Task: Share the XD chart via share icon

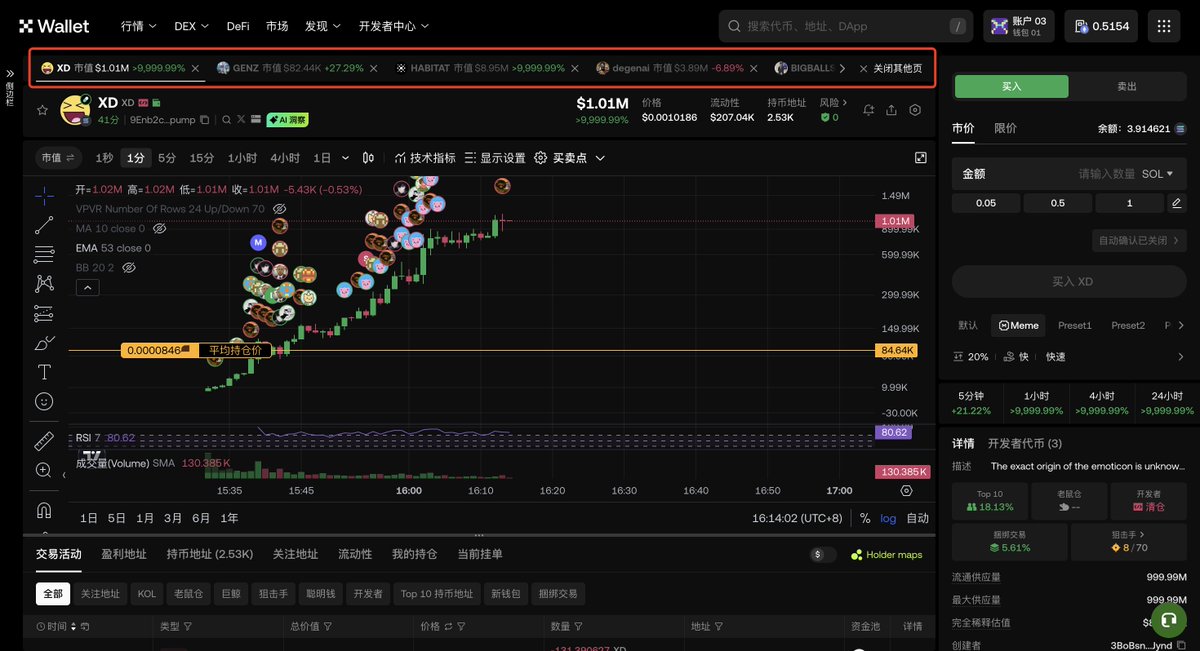Action: [x=891, y=110]
